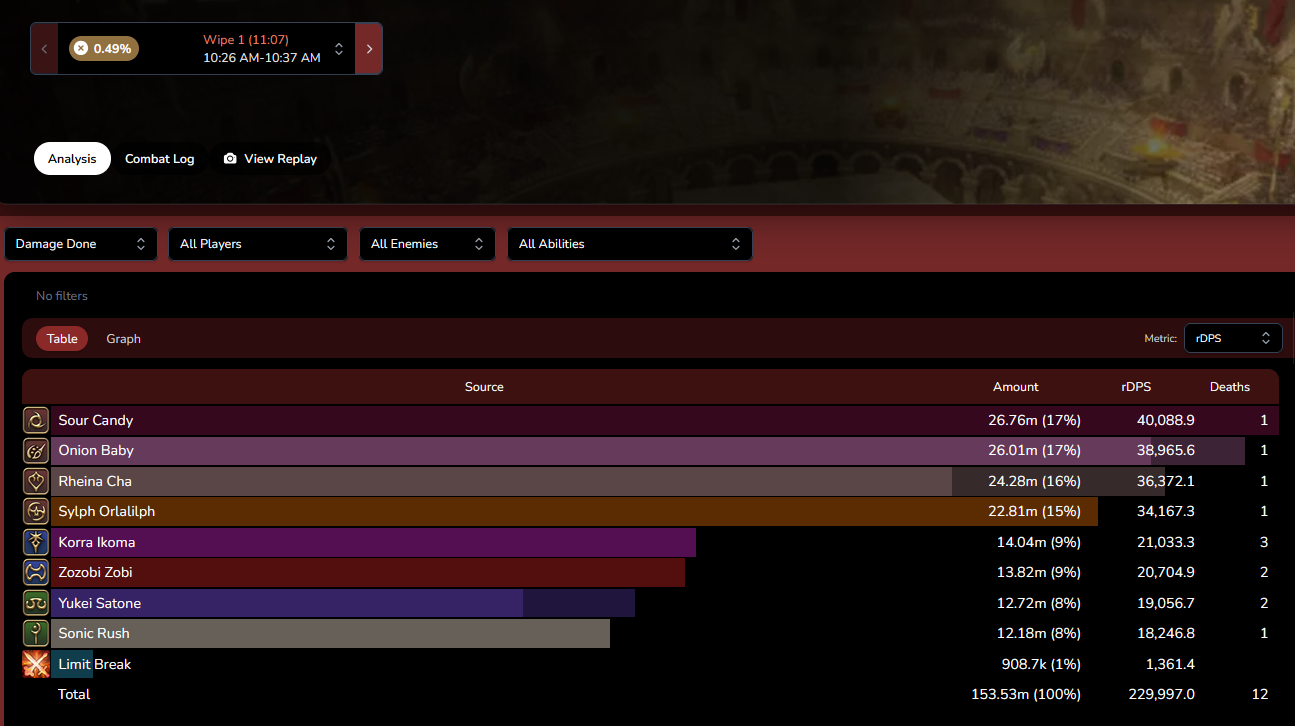
Task: Click the 38,965.6 rDPS value
Action: coord(1165,451)
